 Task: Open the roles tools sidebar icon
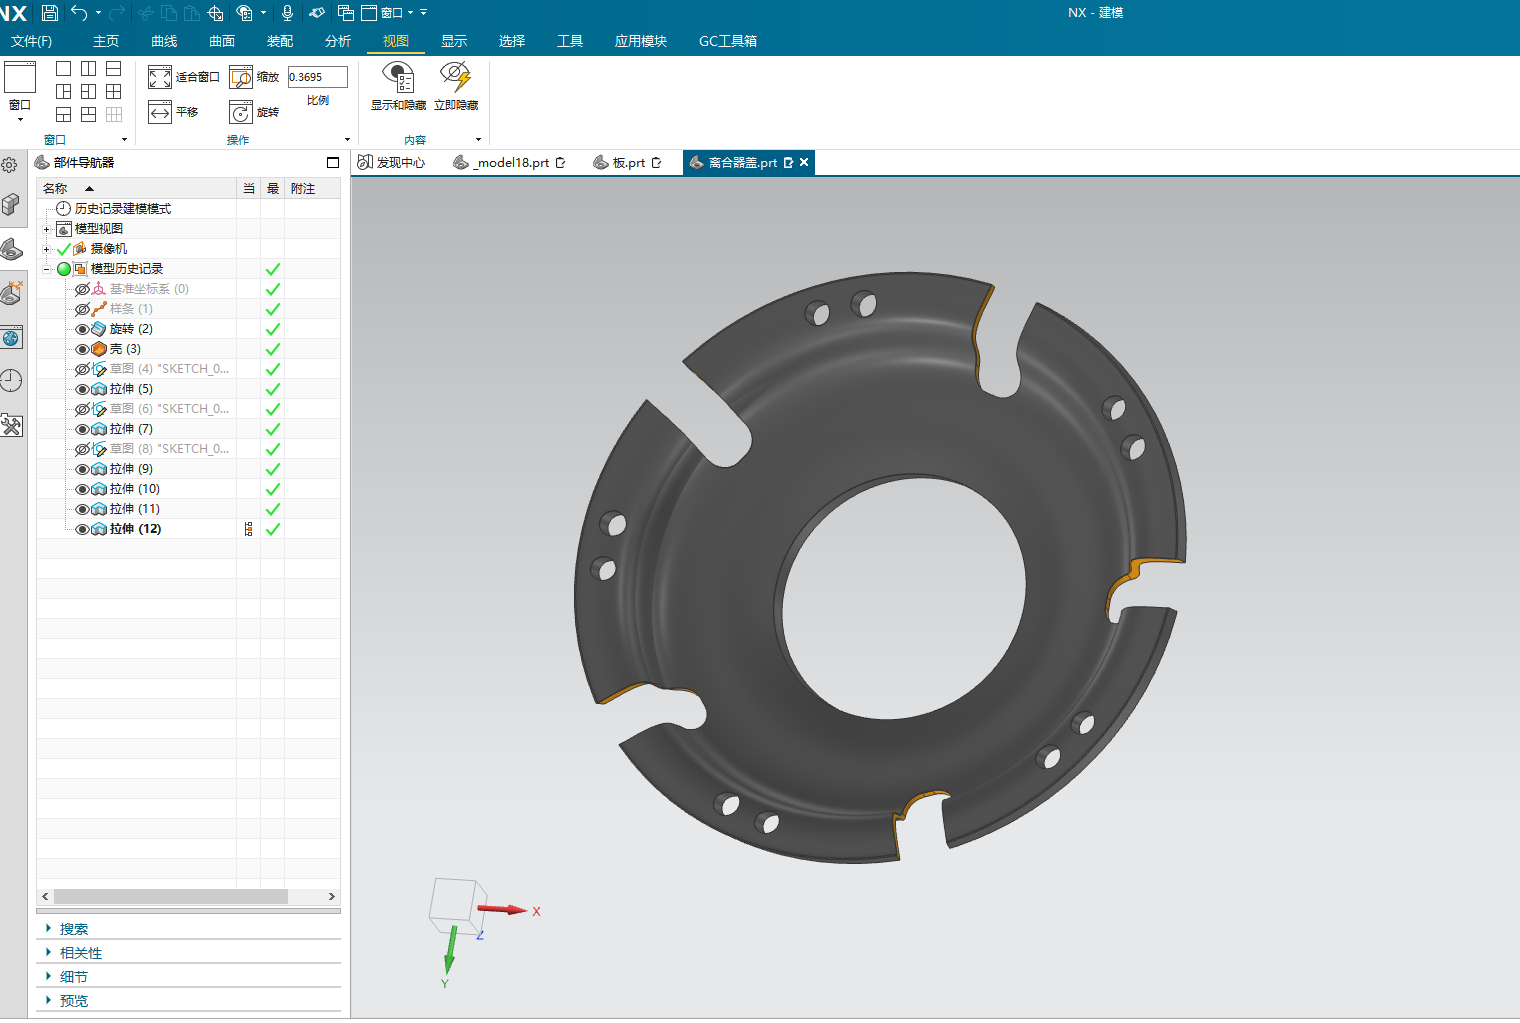(x=11, y=426)
